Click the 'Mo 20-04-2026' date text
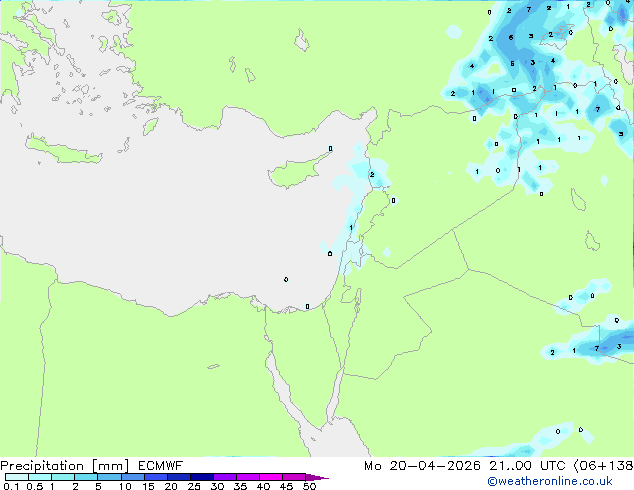The height and width of the screenshot is (490, 634). 423,466
